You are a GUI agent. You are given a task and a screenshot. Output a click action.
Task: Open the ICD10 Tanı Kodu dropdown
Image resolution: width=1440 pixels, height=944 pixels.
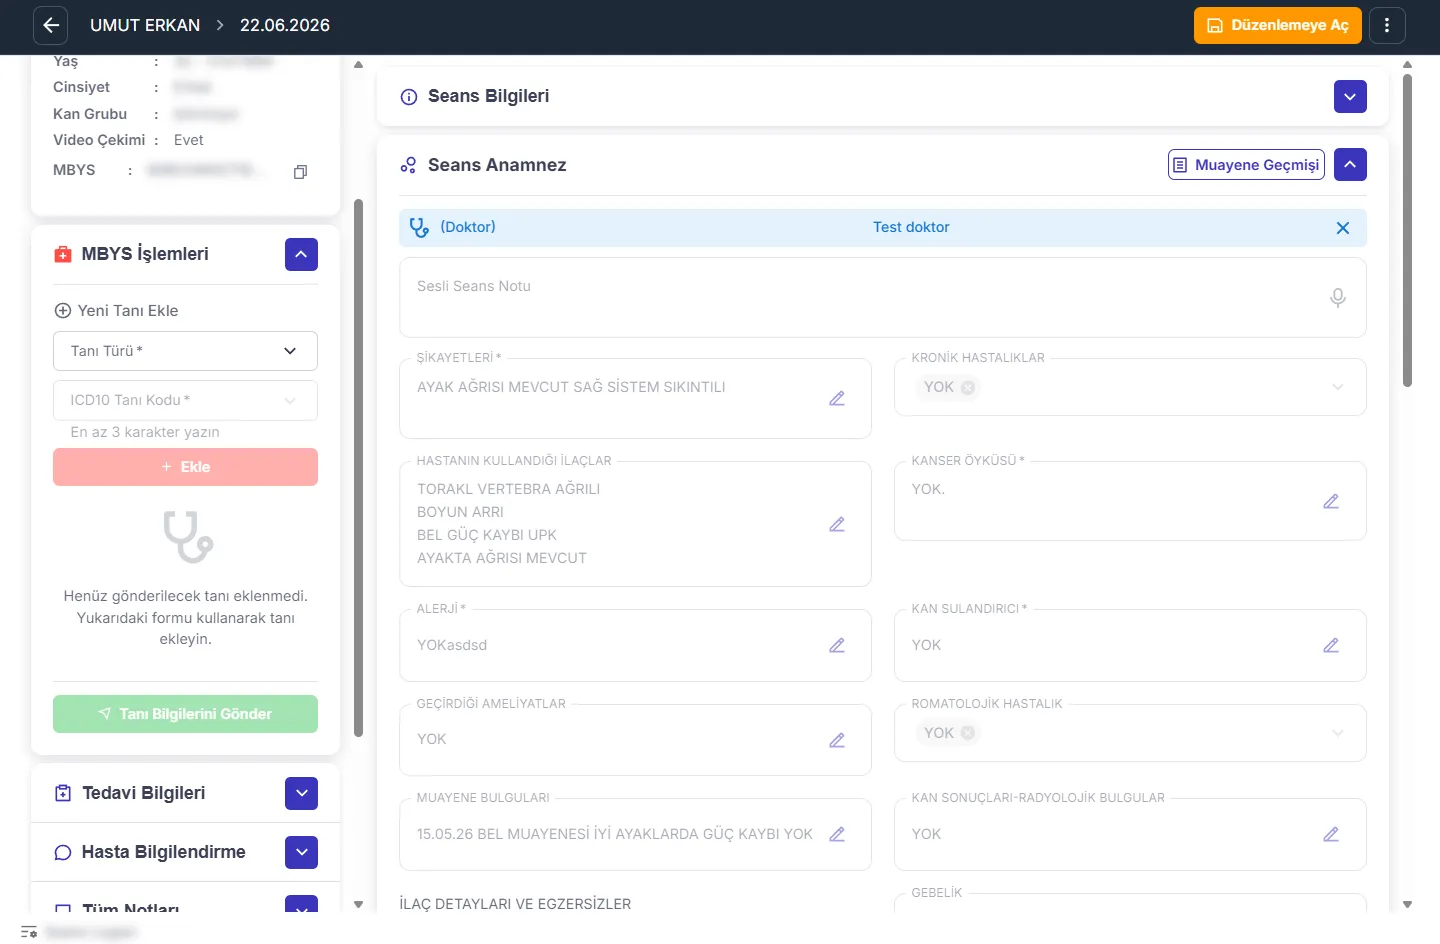tap(185, 400)
